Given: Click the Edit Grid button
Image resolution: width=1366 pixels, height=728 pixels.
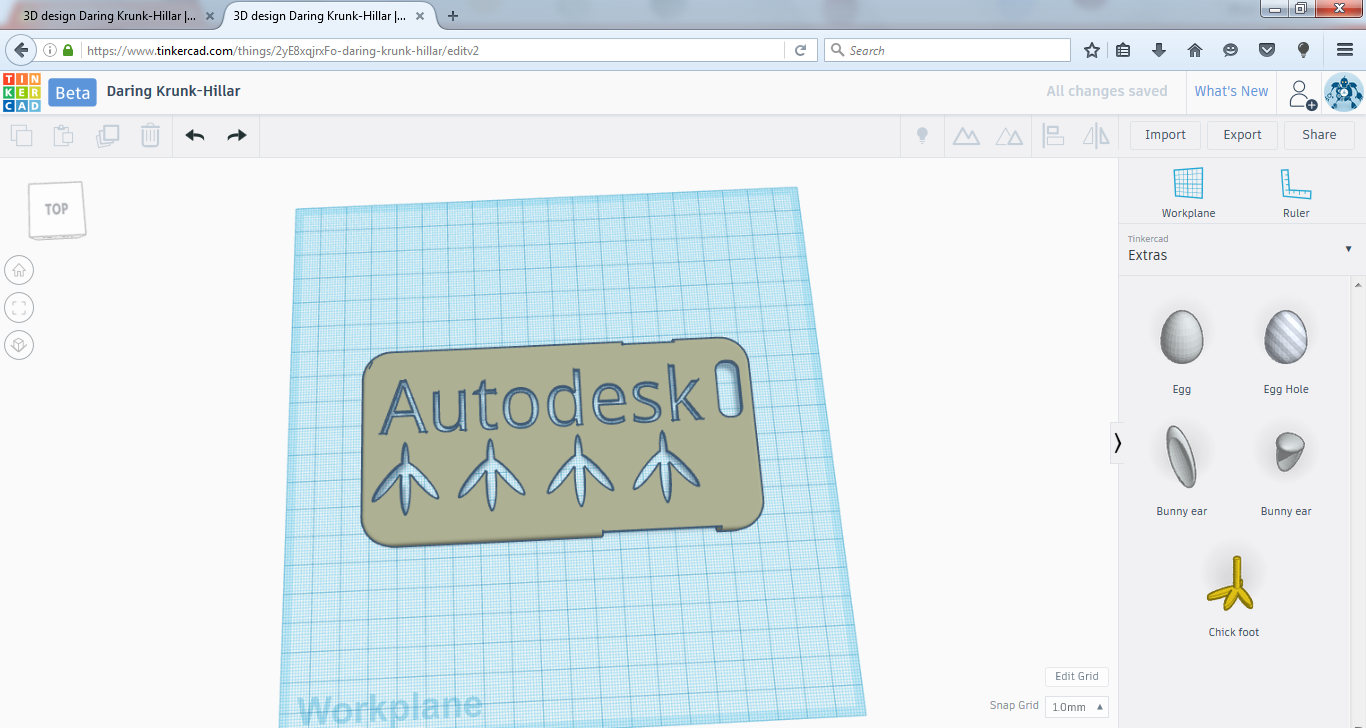Looking at the screenshot, I should click(1077, 677).
